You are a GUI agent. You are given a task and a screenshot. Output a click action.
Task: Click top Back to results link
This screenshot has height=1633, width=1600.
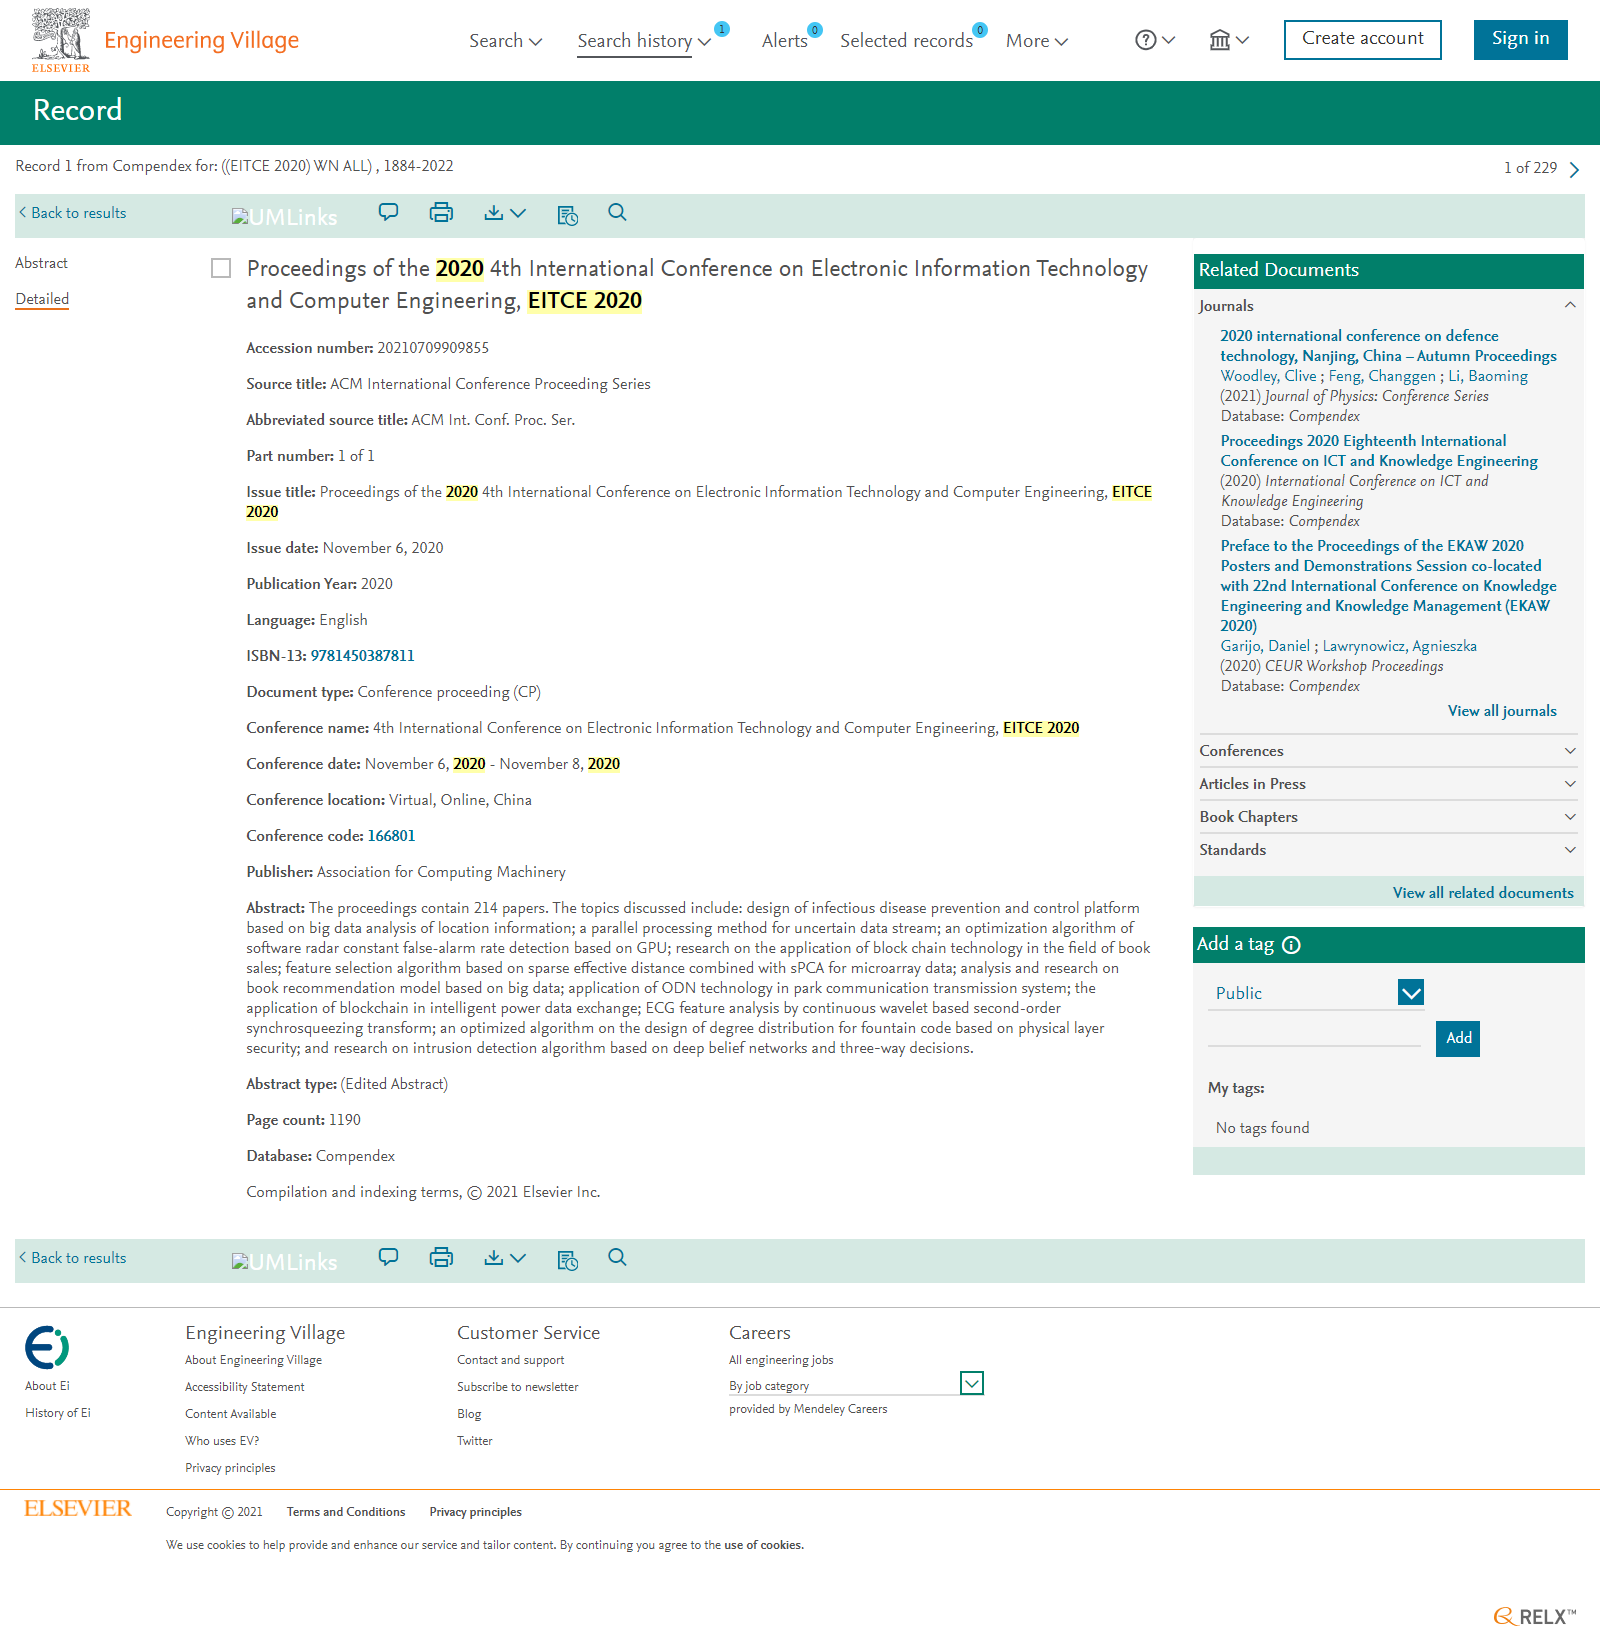(73, 213)
